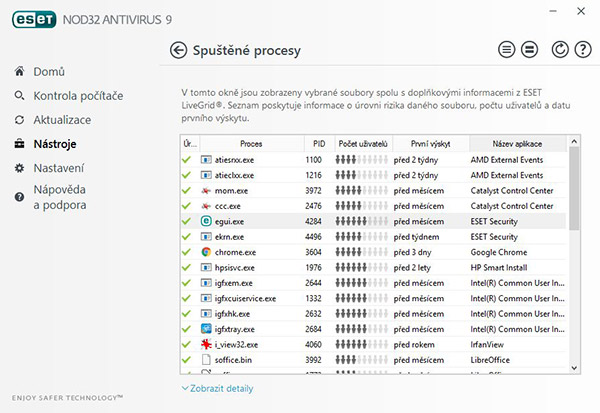The image size is (600, 413).
Task: Select Nástroje in sidebar
Action: 55,144
